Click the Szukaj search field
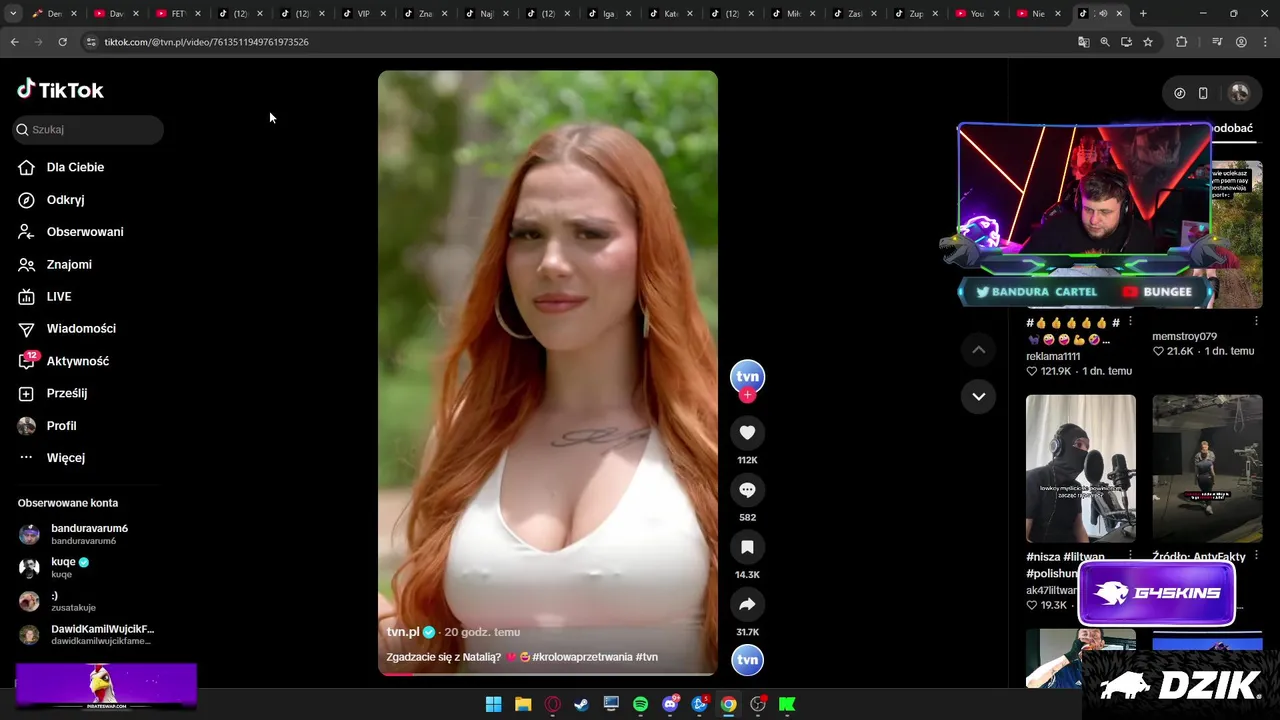1280x720 pixels. (x=88, y=129)
